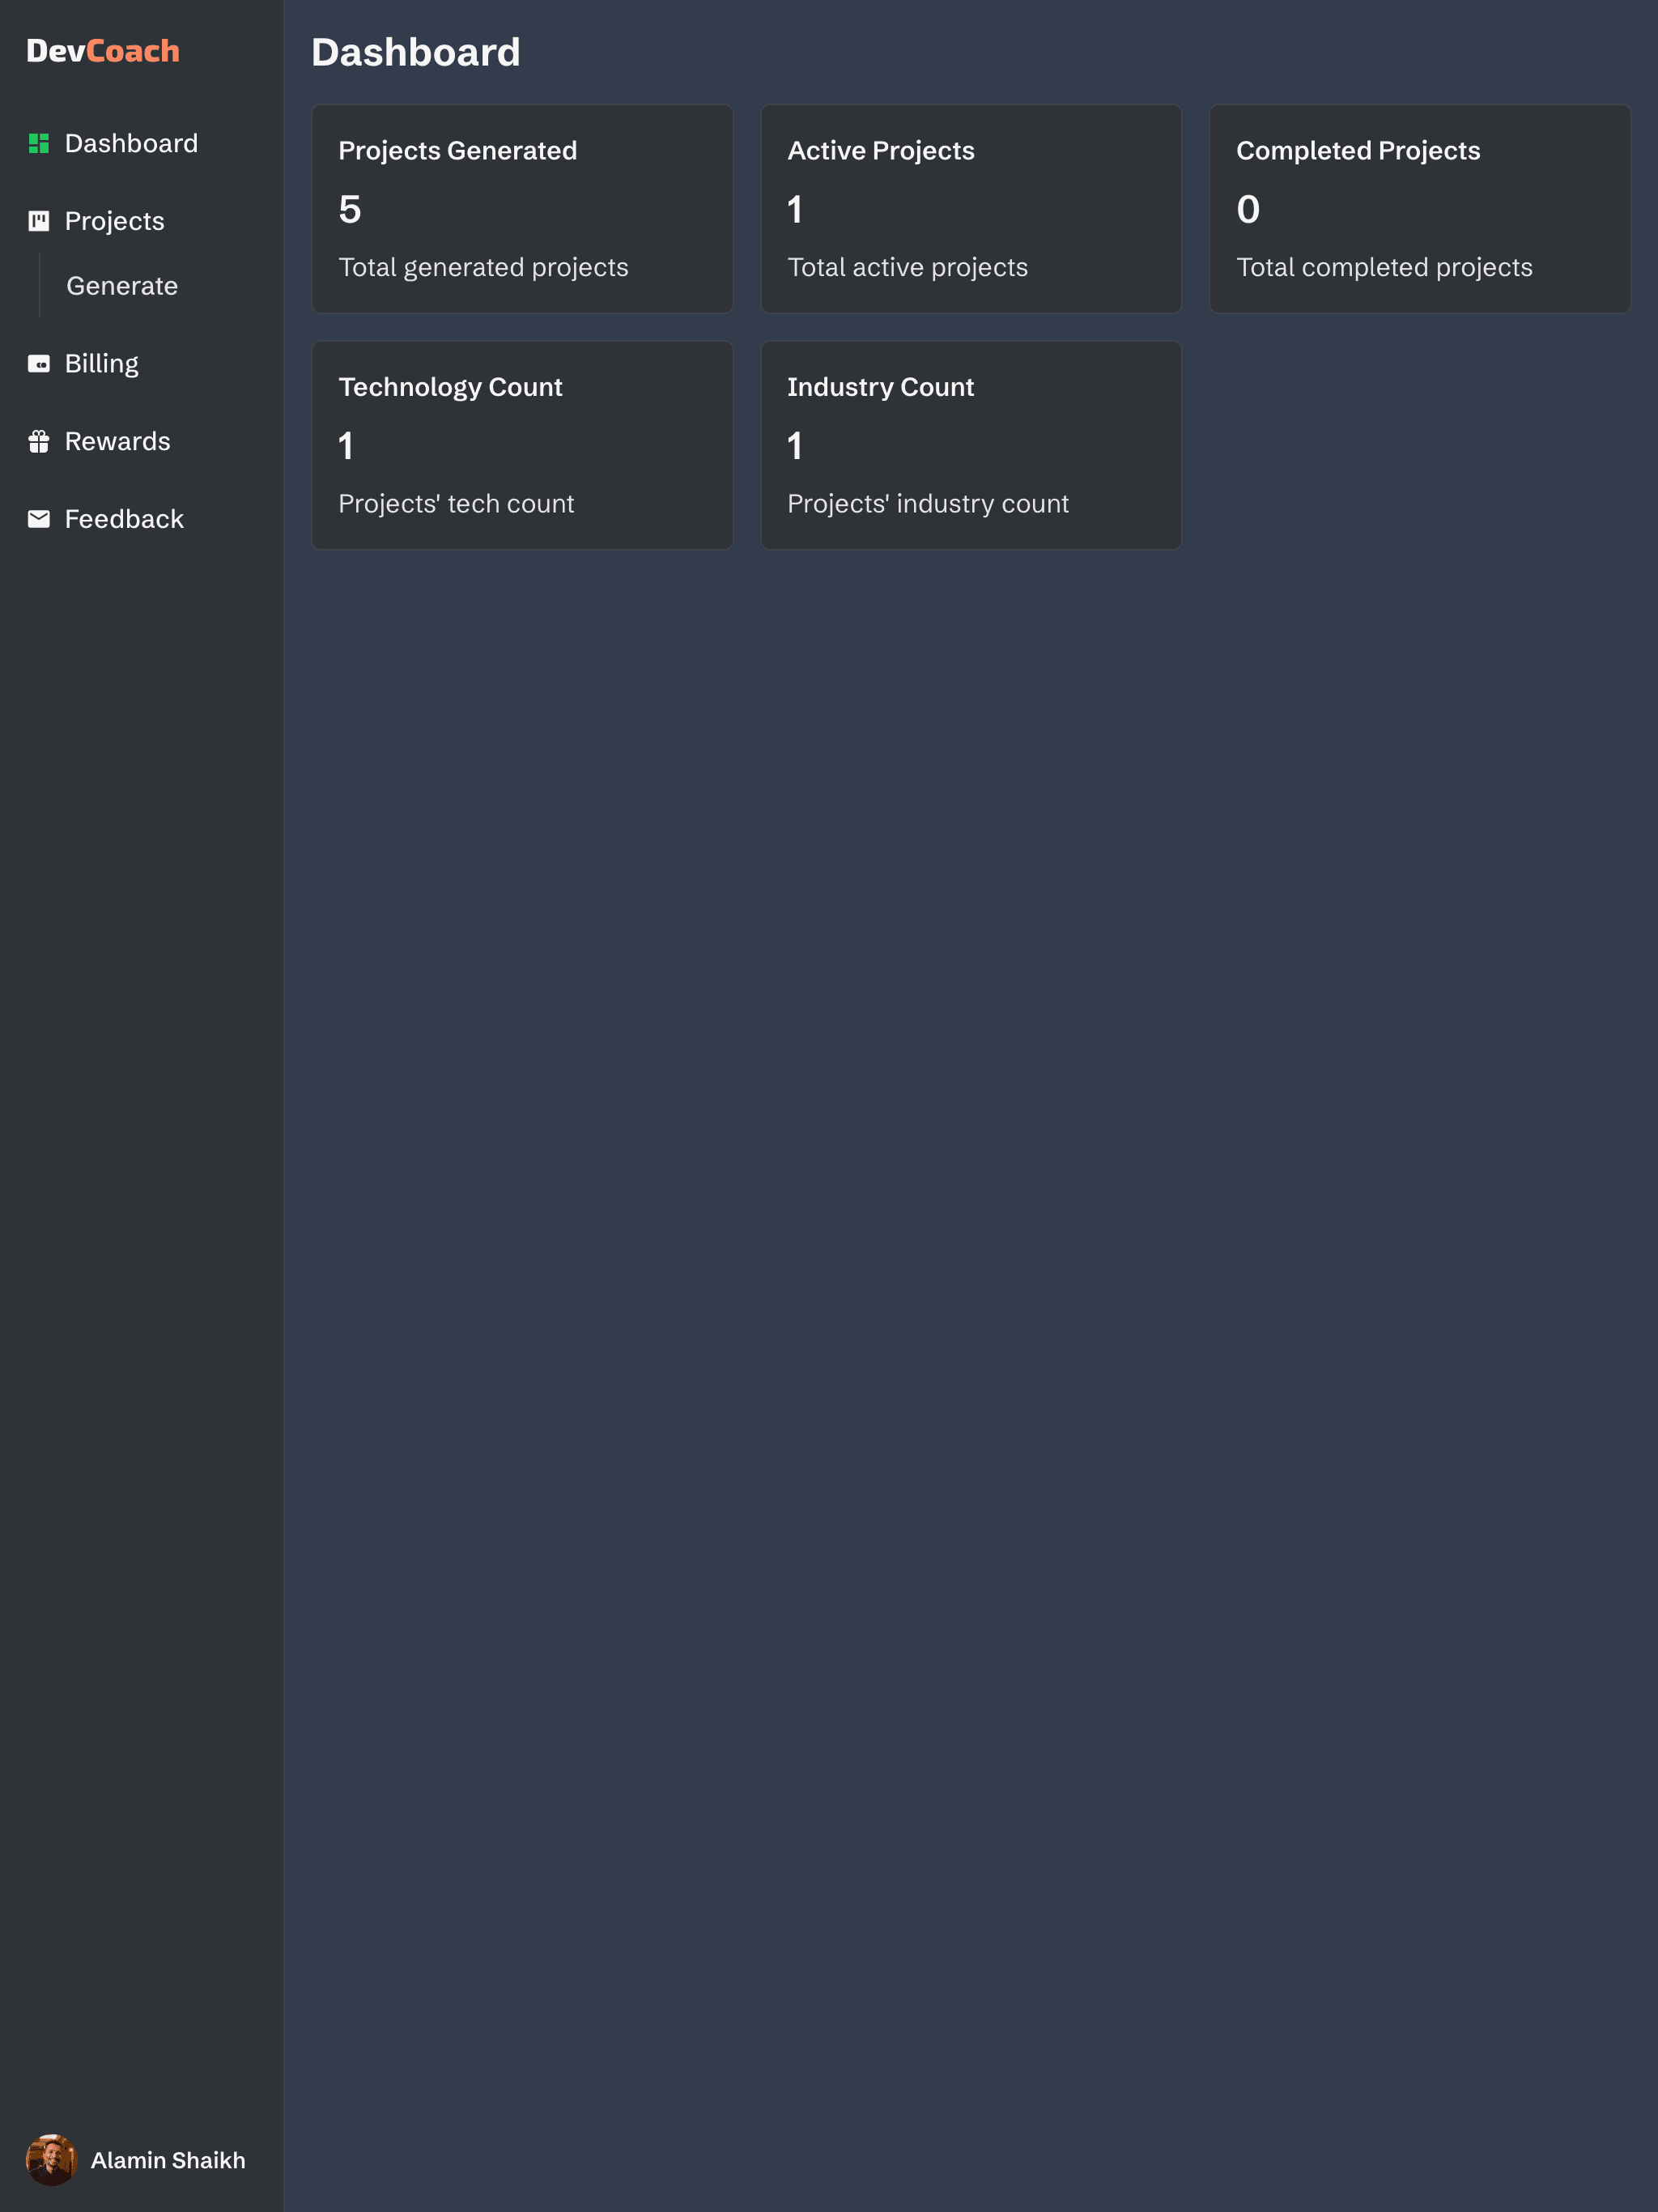1658x2212 pixels.
Task: Open Feedback via the envelope icon
Action: [39, 518]
